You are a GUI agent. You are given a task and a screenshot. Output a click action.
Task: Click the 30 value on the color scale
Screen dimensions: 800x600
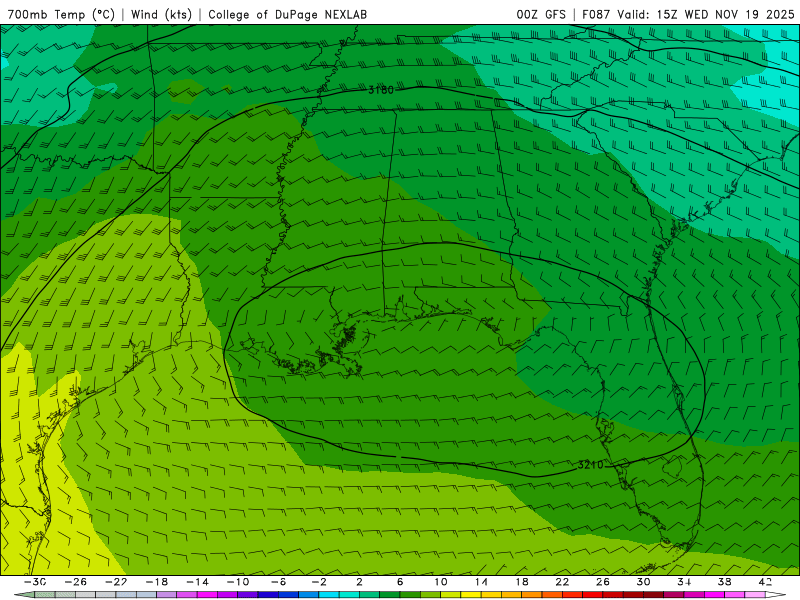[x=643, y=582]
